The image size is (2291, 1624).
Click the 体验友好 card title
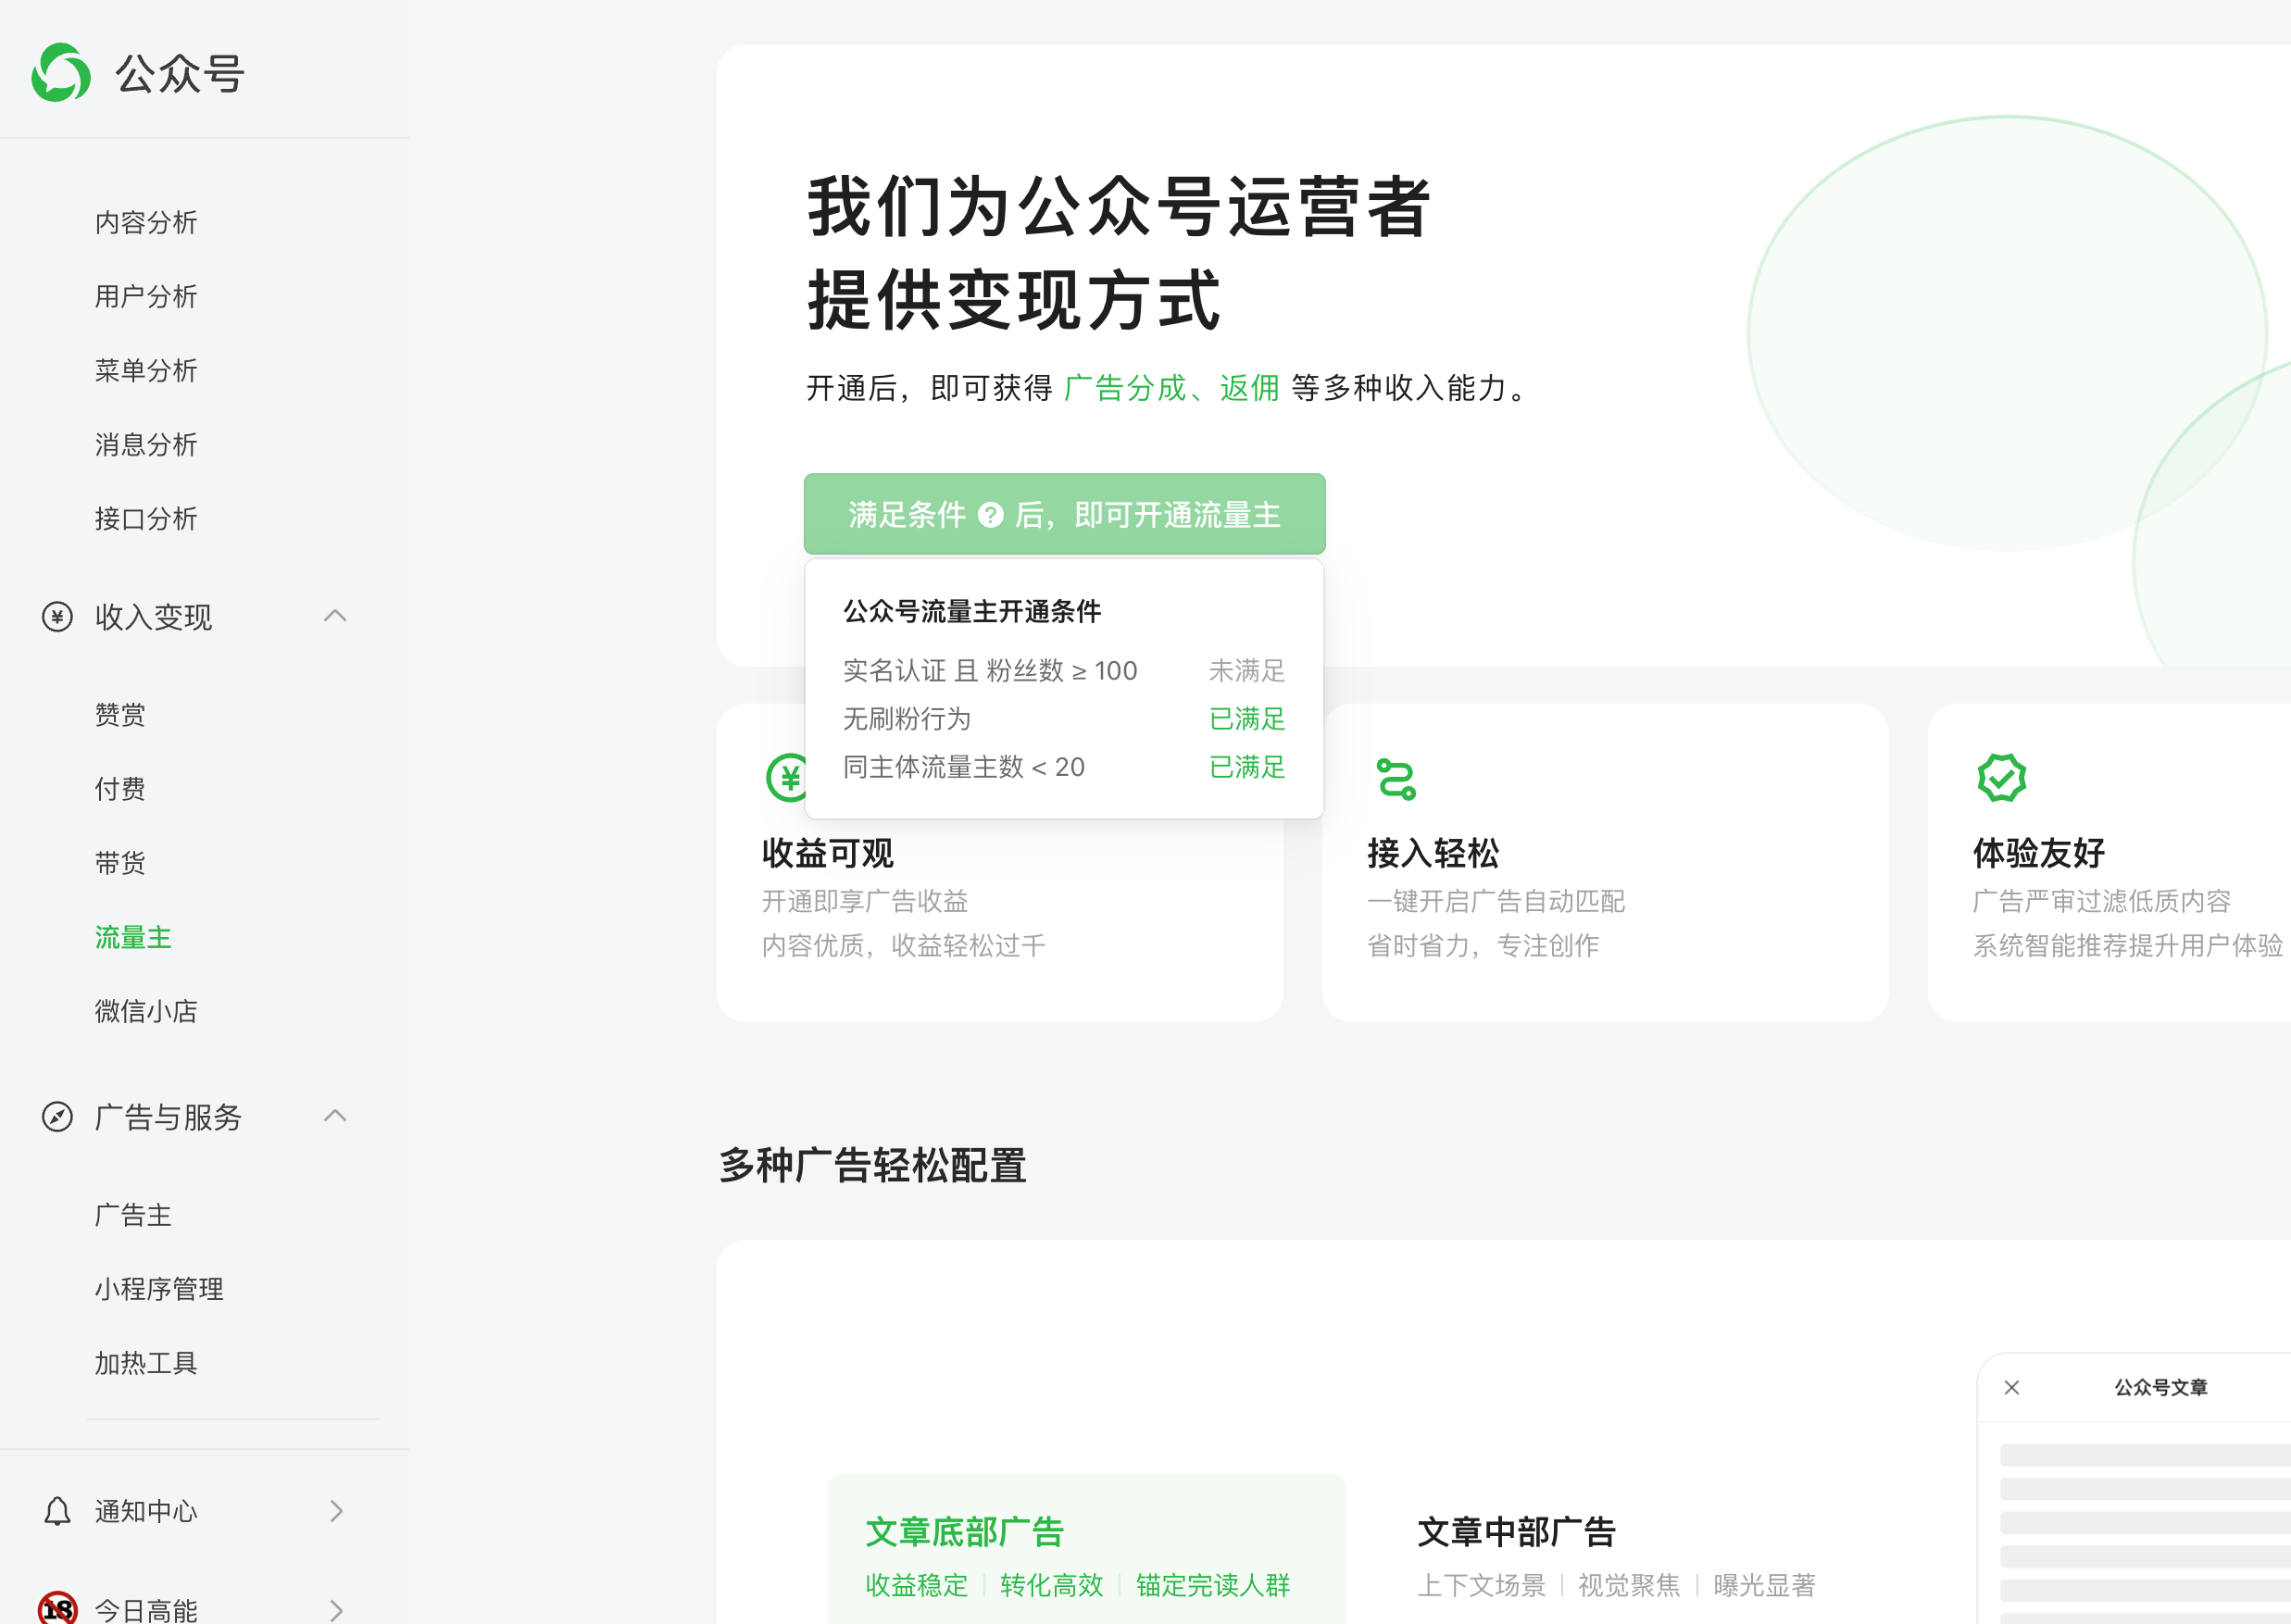click(2038, 853)
